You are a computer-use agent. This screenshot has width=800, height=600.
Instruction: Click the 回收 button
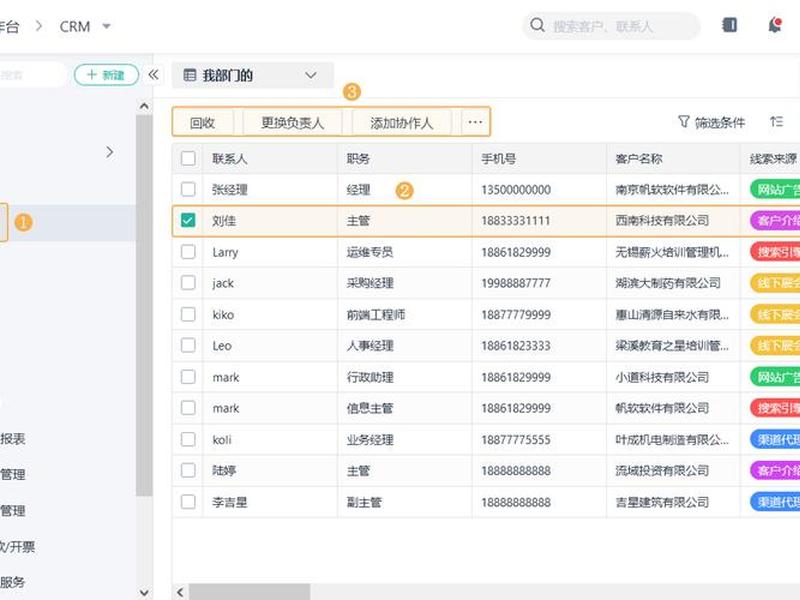(x=203, y=122)
